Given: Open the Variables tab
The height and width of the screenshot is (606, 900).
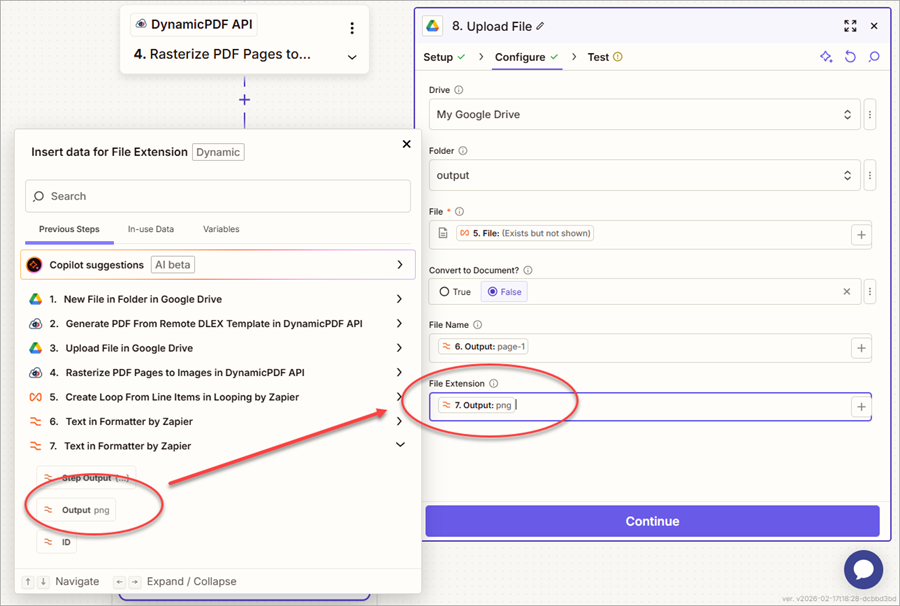Looking at the screenshot, I should pyautogui.click(x=221, y=229).
